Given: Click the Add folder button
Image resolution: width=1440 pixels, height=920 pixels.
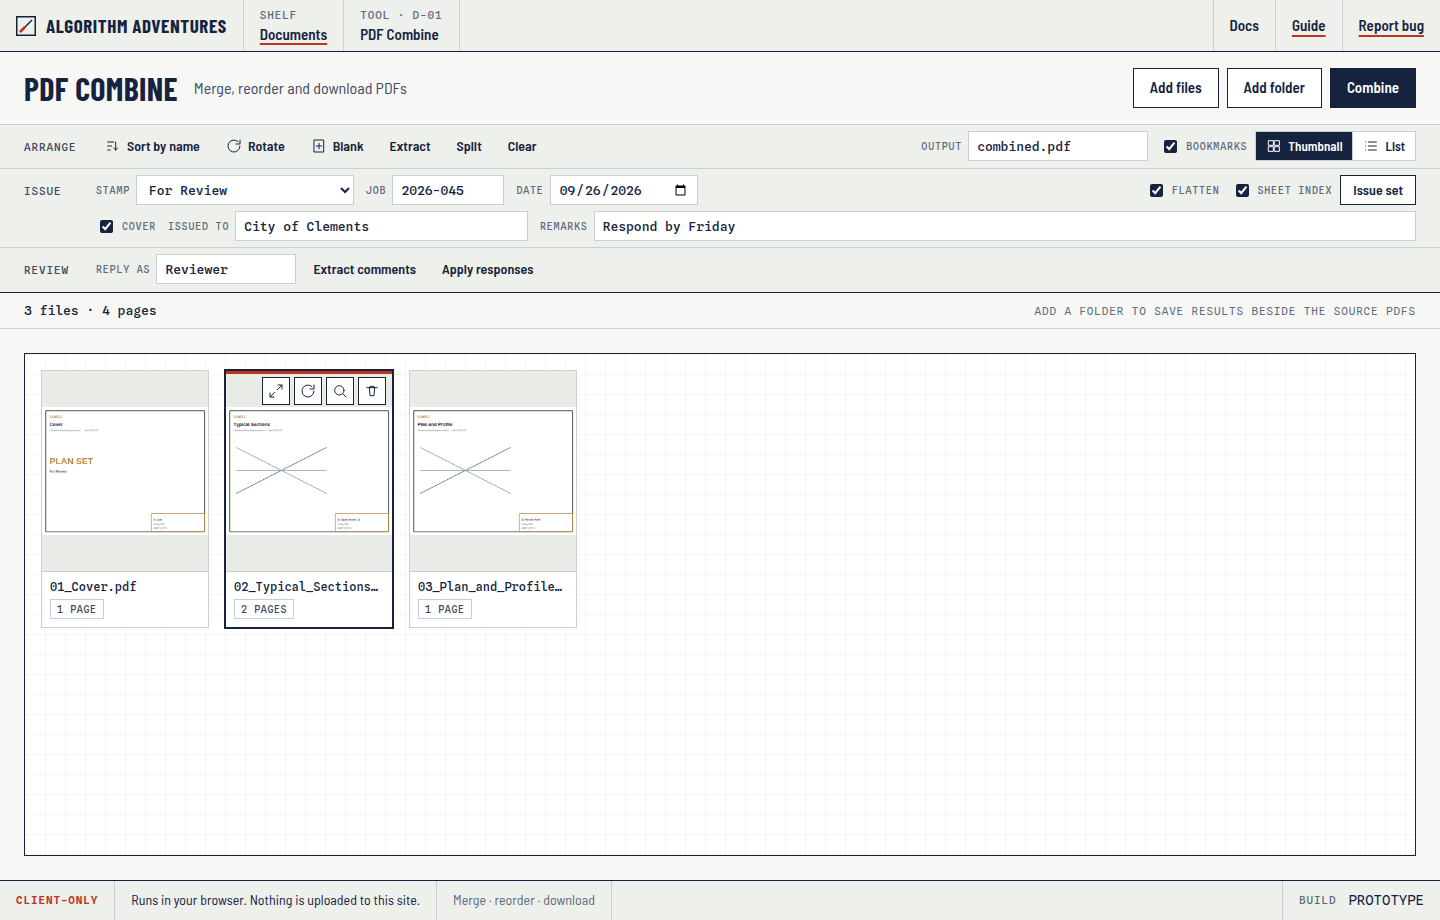Looking at the screenshot, I should coord(1274,88).
